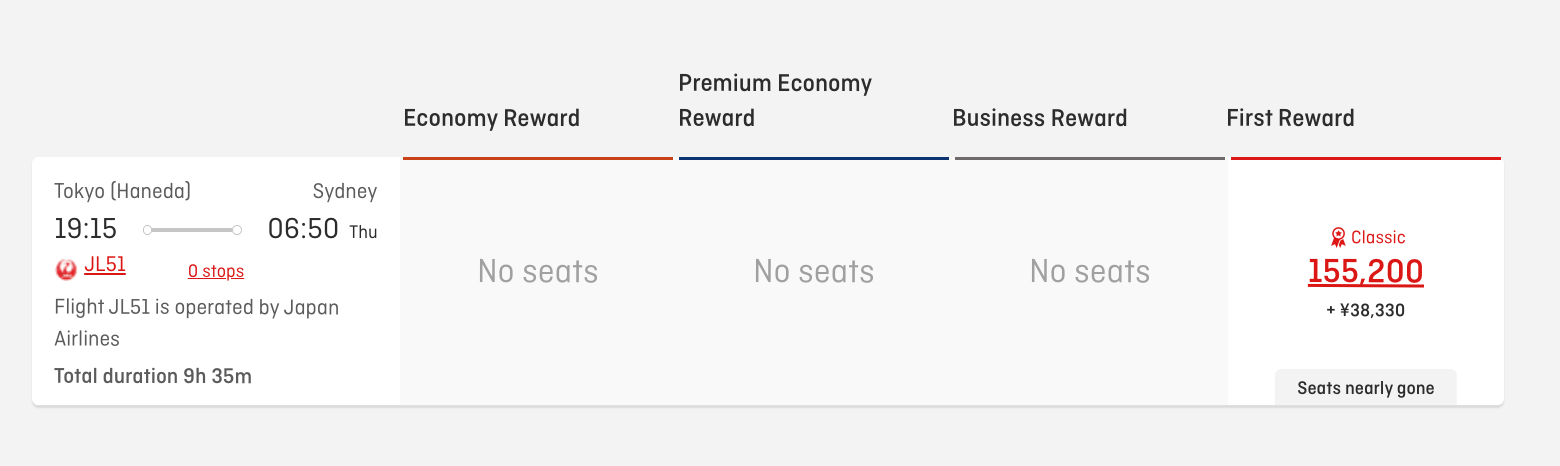Open the JL51 flight number link

point(105,265)
